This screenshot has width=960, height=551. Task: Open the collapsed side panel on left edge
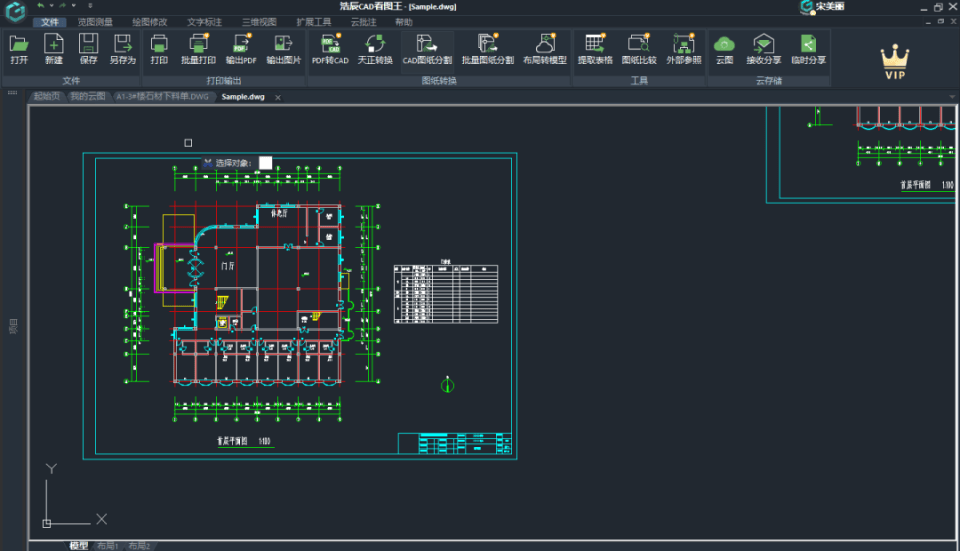point(13,326)
